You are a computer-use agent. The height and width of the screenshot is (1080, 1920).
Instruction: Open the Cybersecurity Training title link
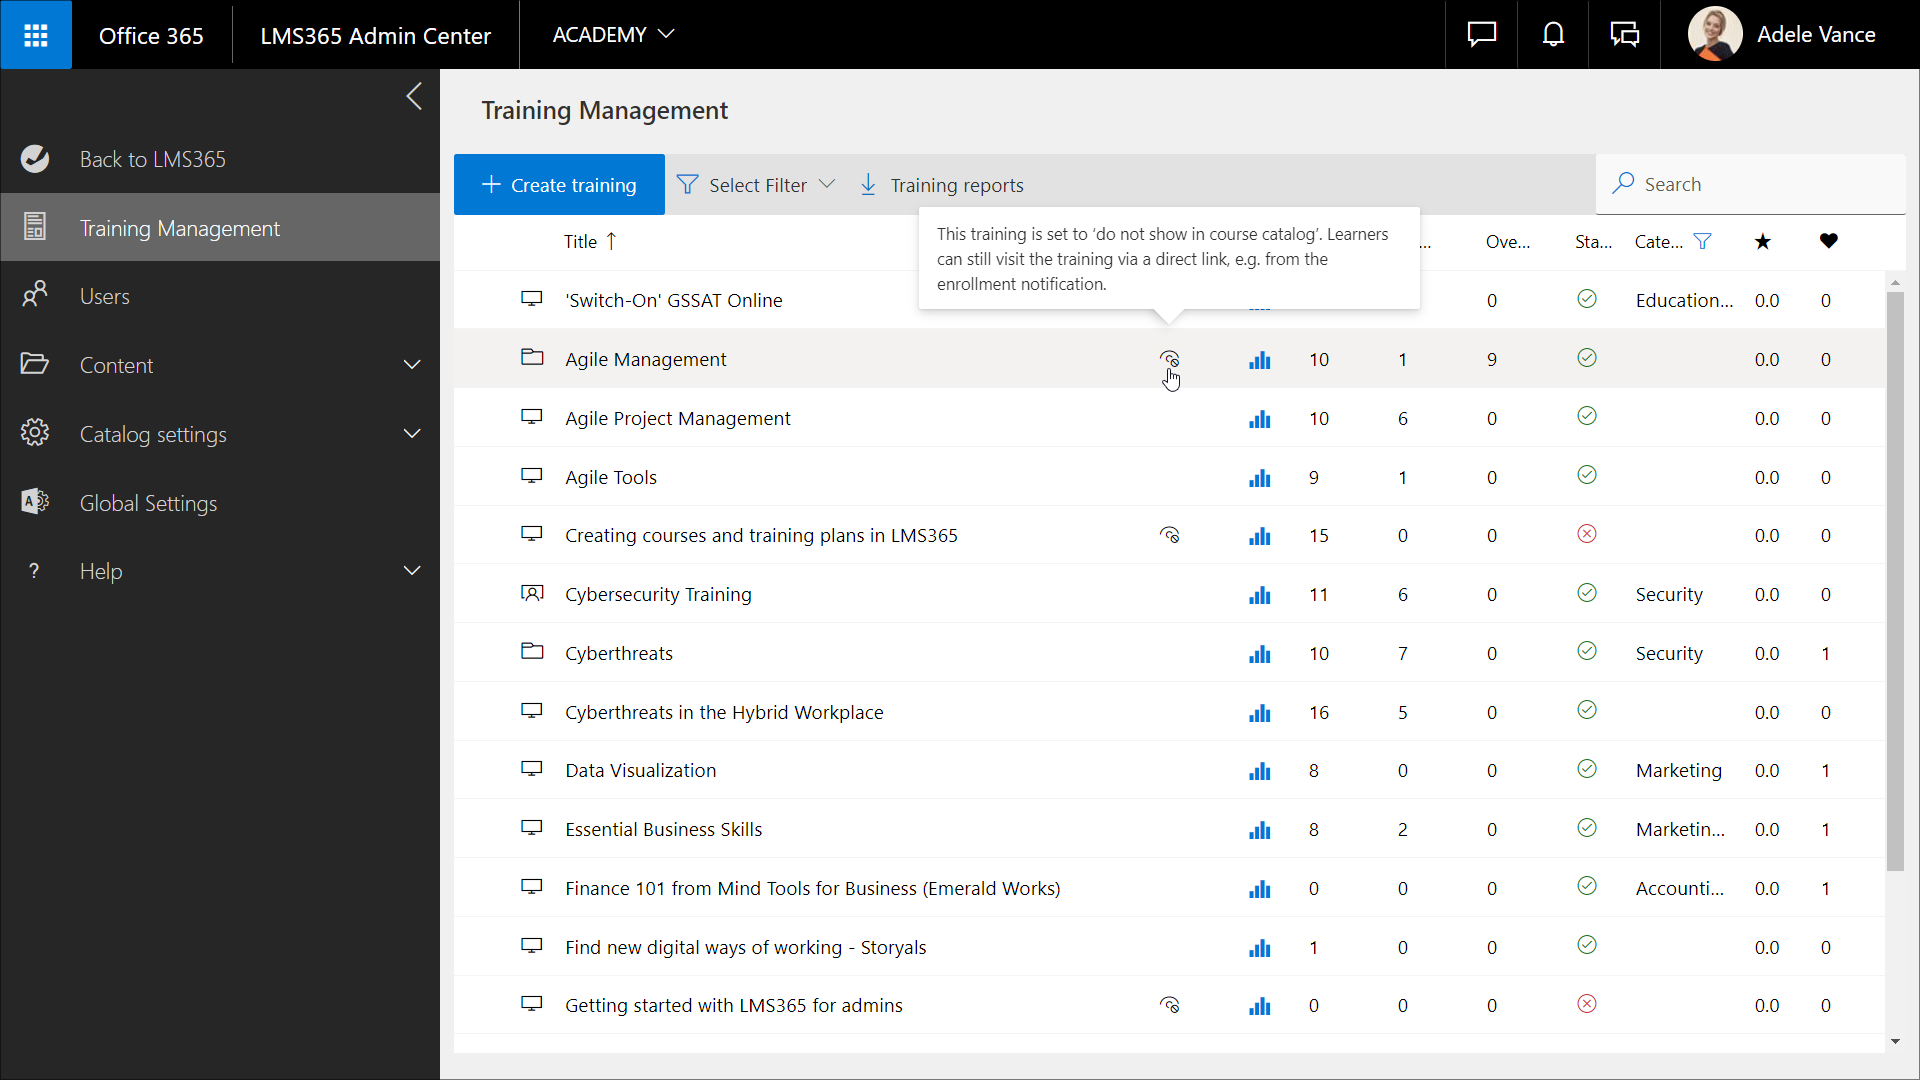658,595
